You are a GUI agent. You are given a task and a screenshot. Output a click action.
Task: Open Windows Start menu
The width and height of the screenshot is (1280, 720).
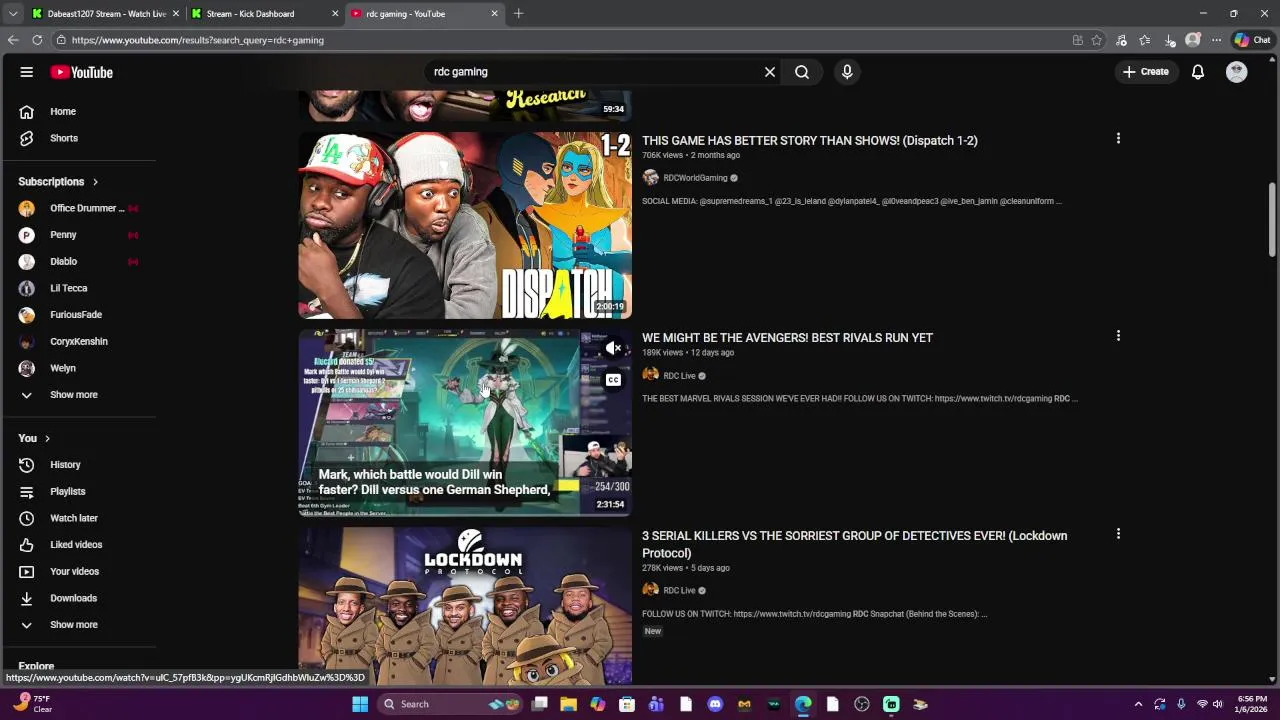click(x=360, y=704)
